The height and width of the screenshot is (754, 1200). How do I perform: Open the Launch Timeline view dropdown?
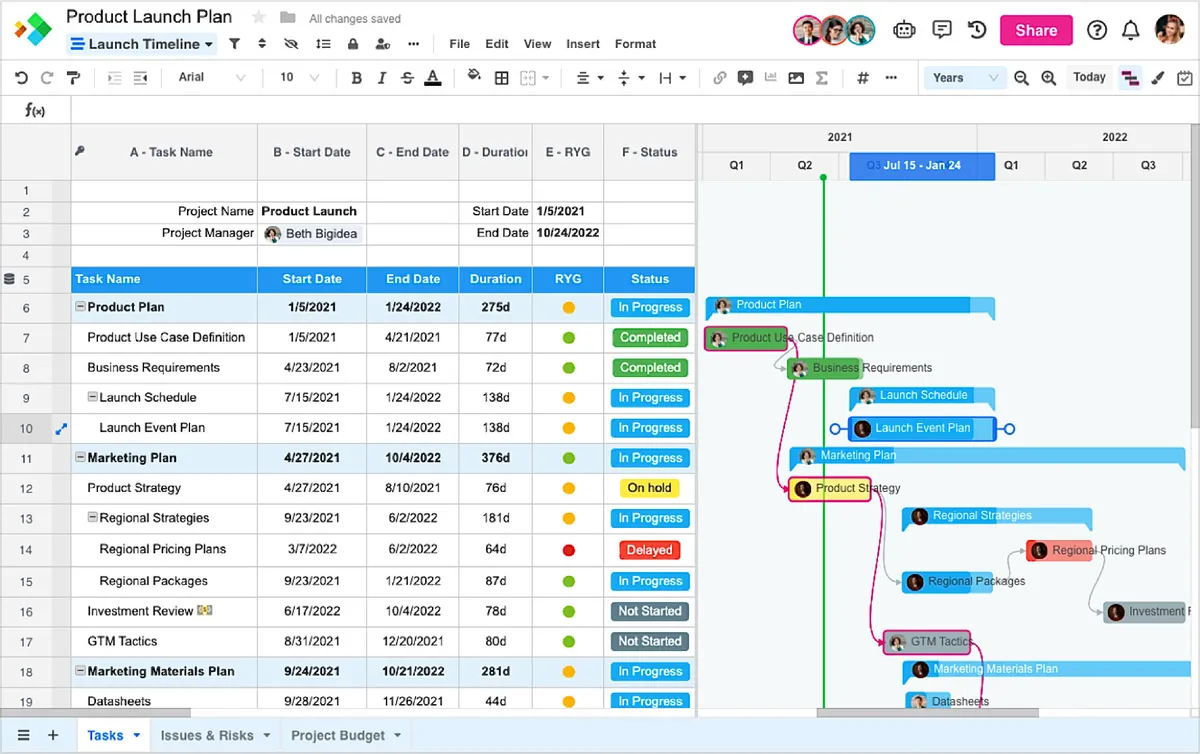(x=142, y=44)
